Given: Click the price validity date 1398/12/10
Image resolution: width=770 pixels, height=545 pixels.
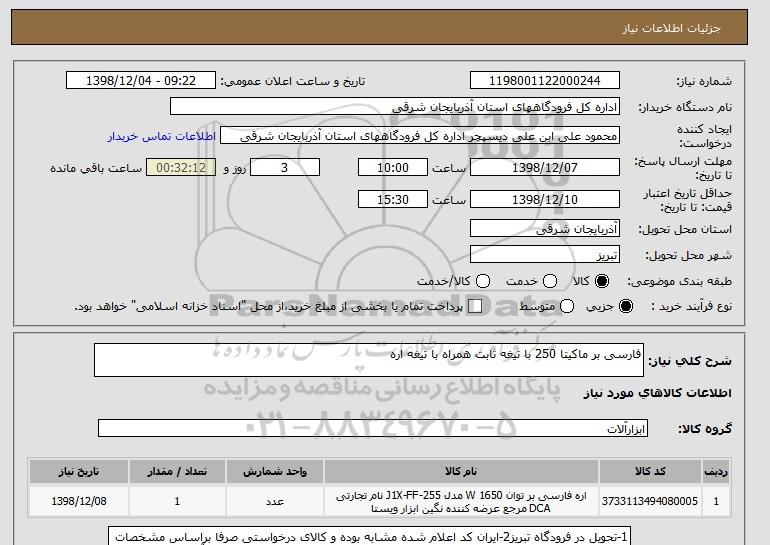Looking at the screenshot, I should [x=545, y=199].
